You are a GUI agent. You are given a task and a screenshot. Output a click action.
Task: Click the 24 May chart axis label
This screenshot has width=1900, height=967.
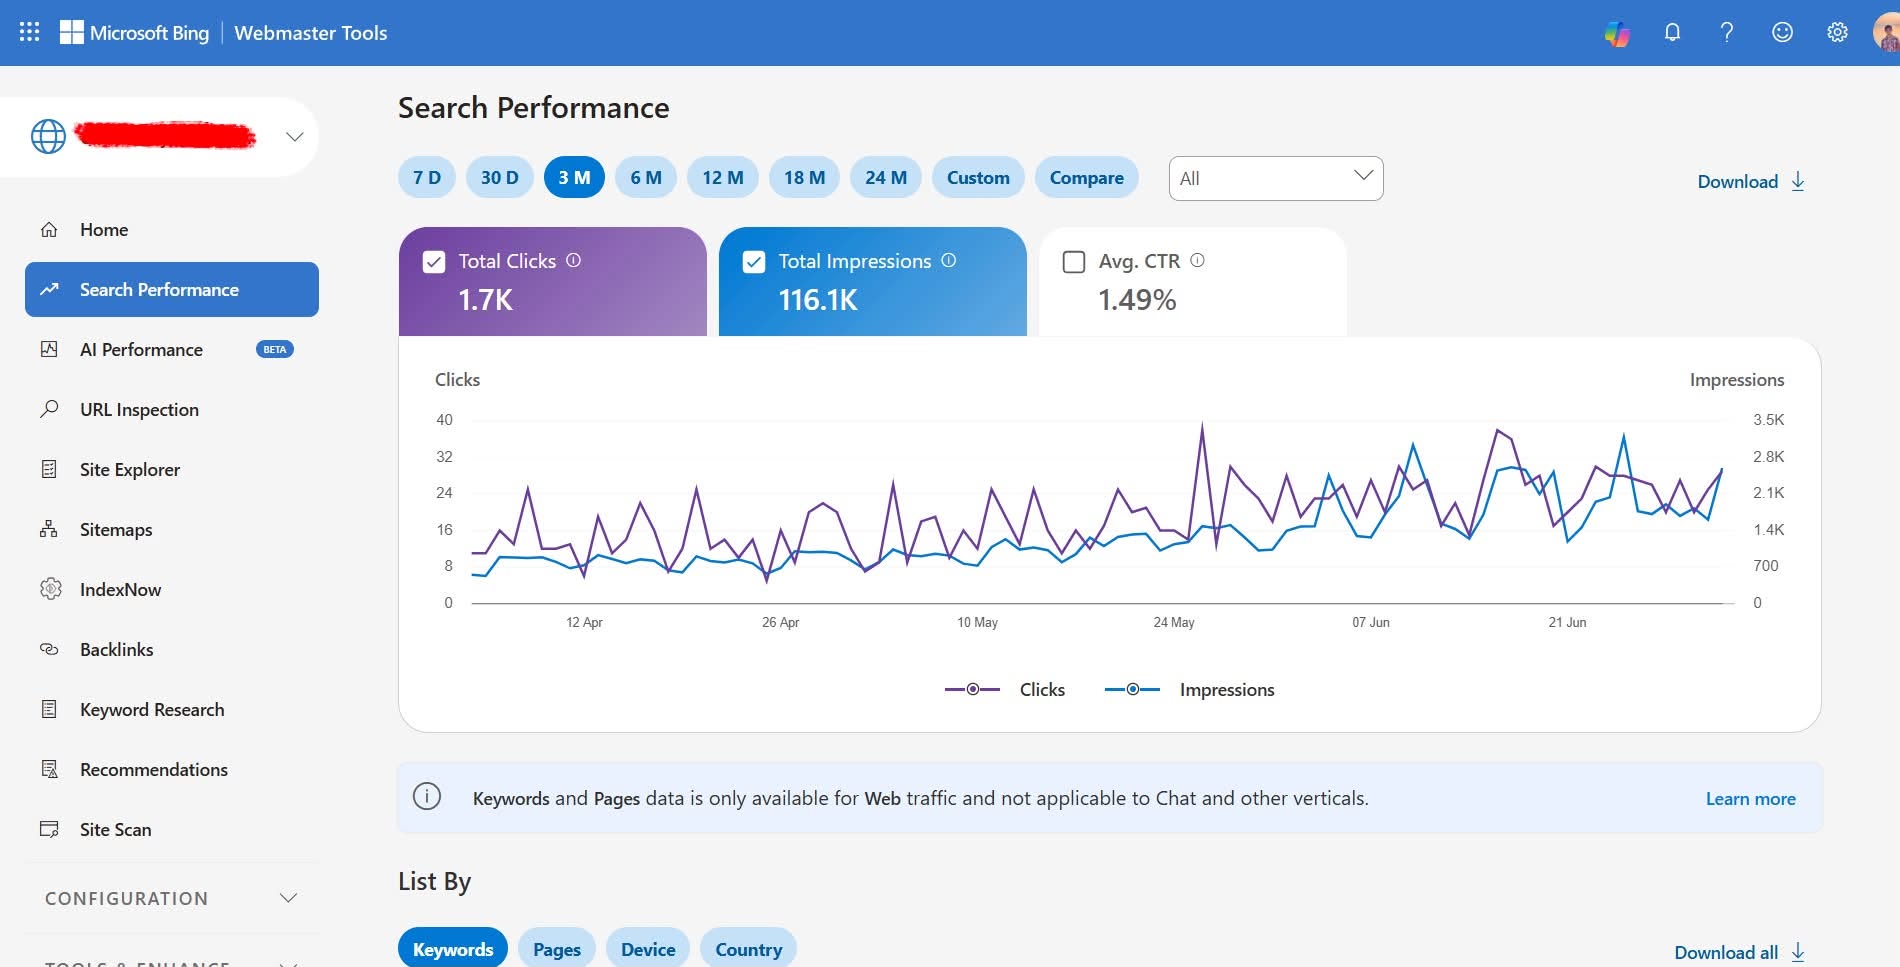1174,622
